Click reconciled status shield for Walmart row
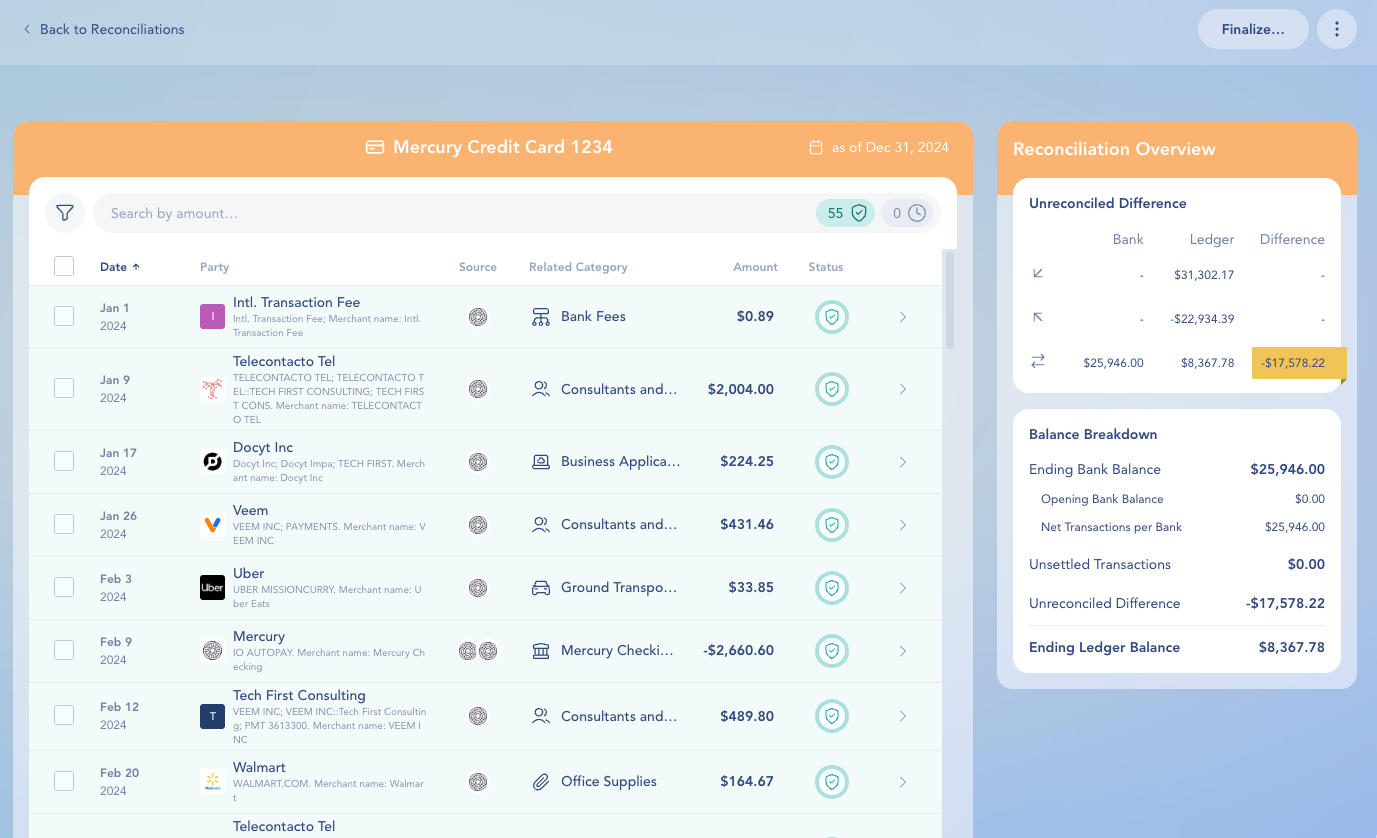Image resolution: width=1377 pixels, height=838 pixels. click(831, 782)
